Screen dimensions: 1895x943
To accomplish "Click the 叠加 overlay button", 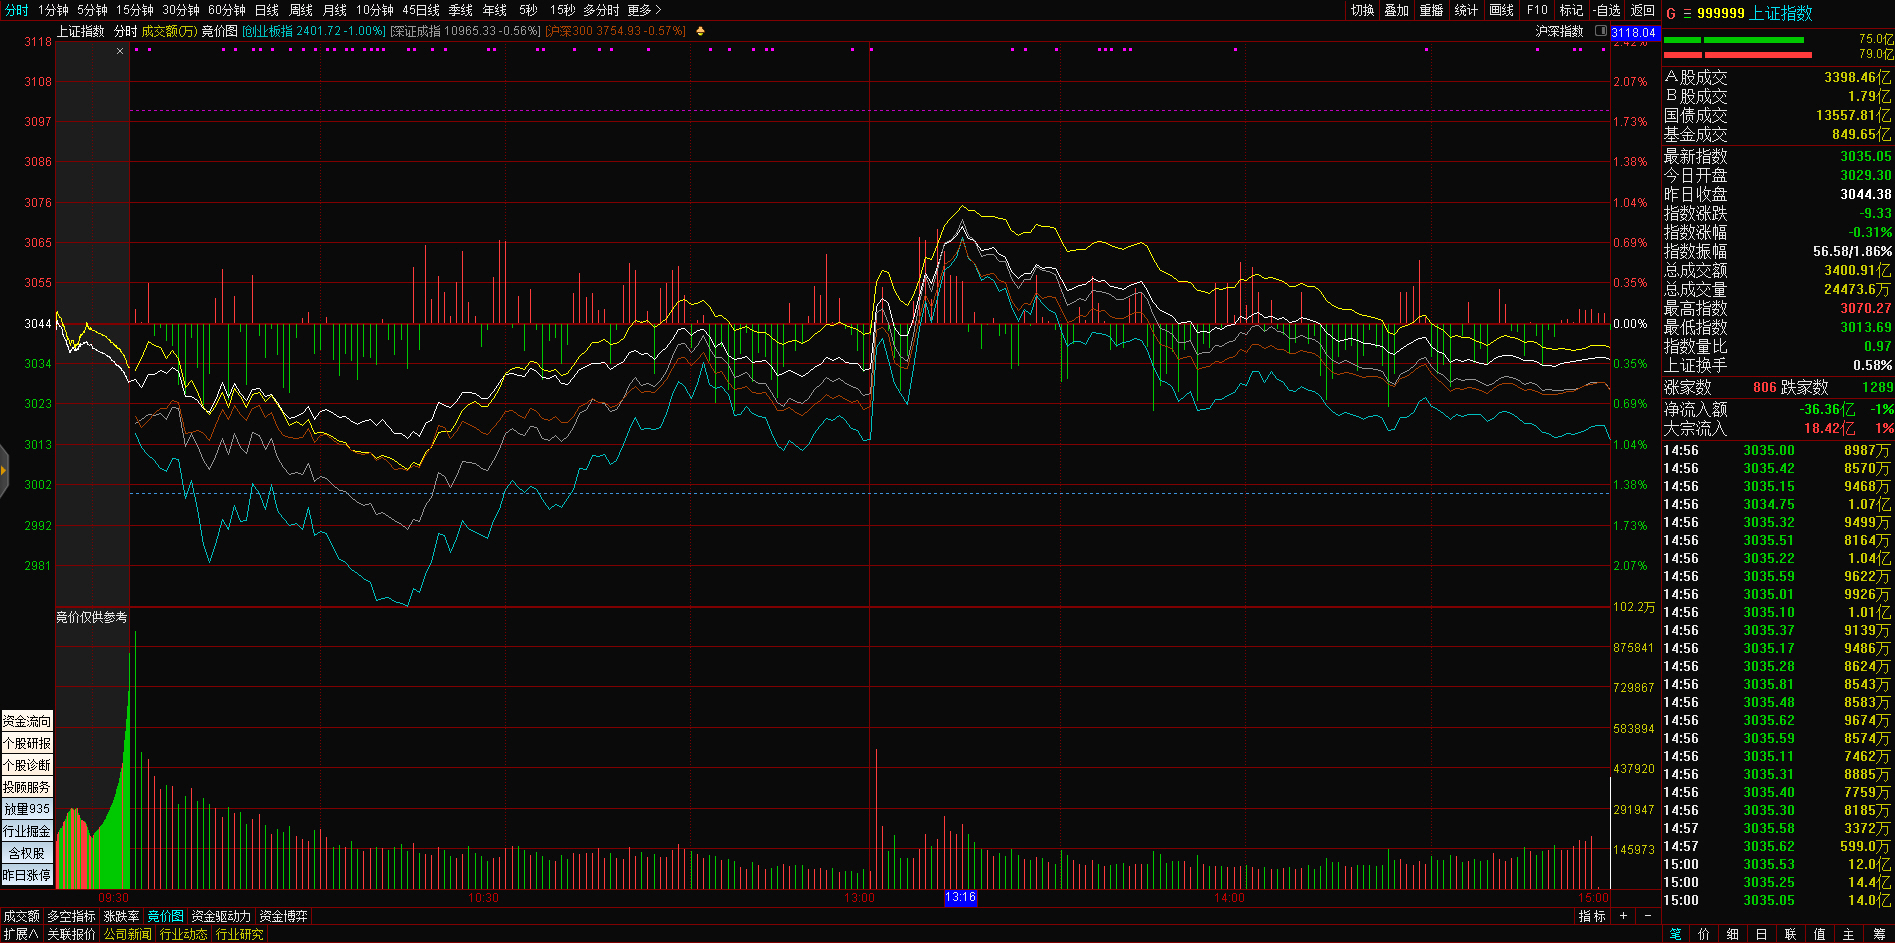I will click(x=1396, y=10).
